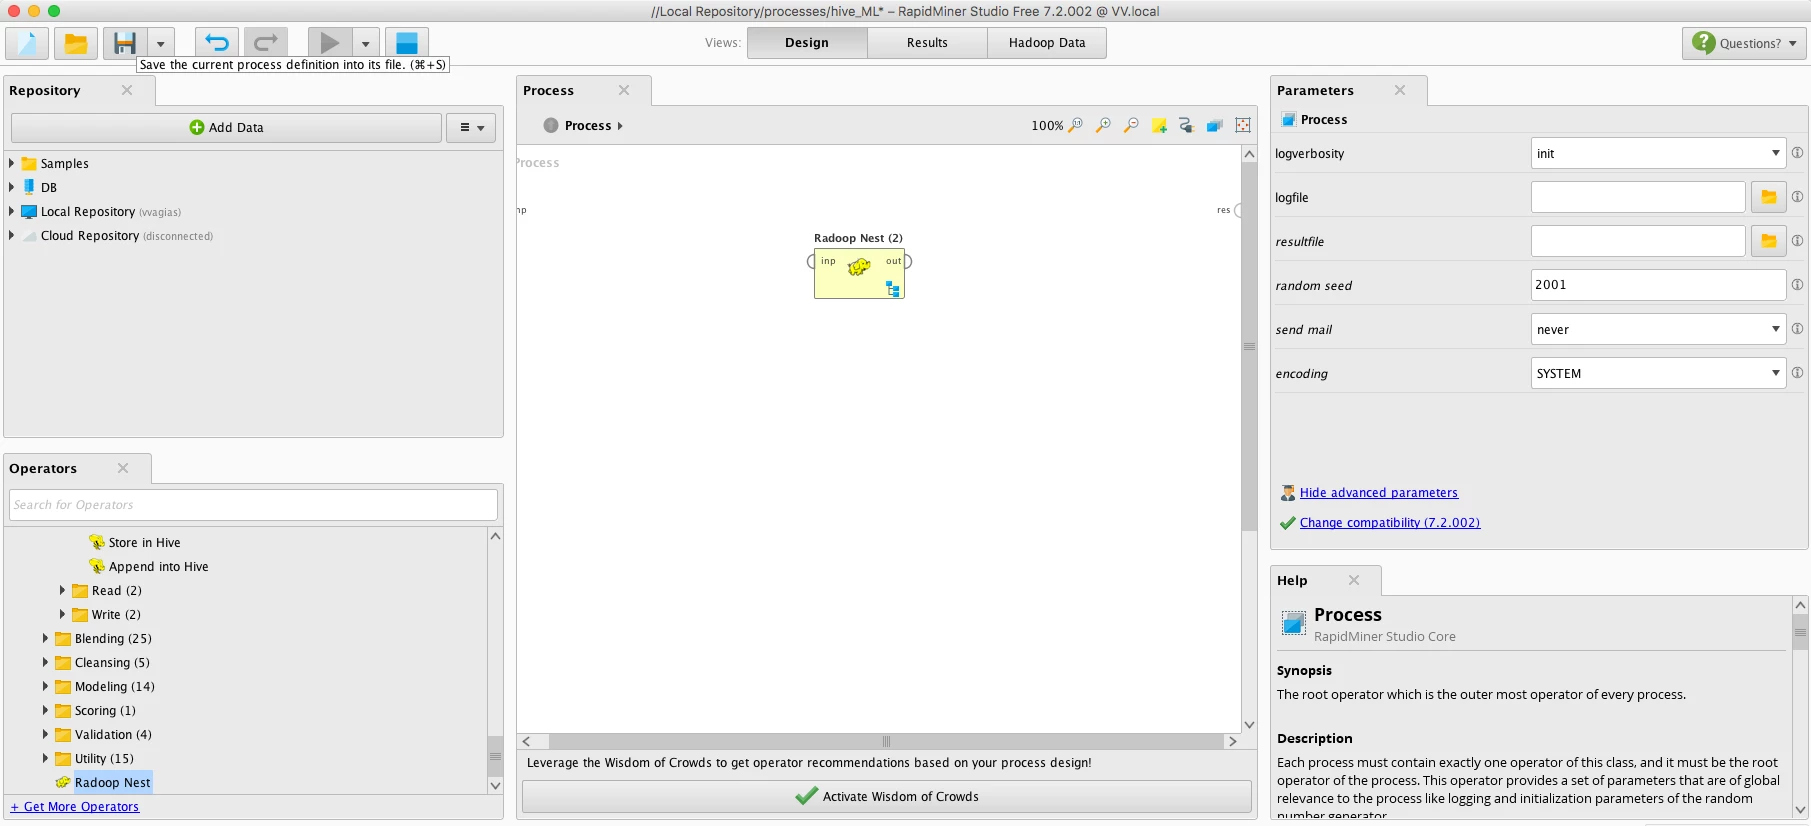
Task: Undo the last action in the toolbar
Action: point(217,43)
